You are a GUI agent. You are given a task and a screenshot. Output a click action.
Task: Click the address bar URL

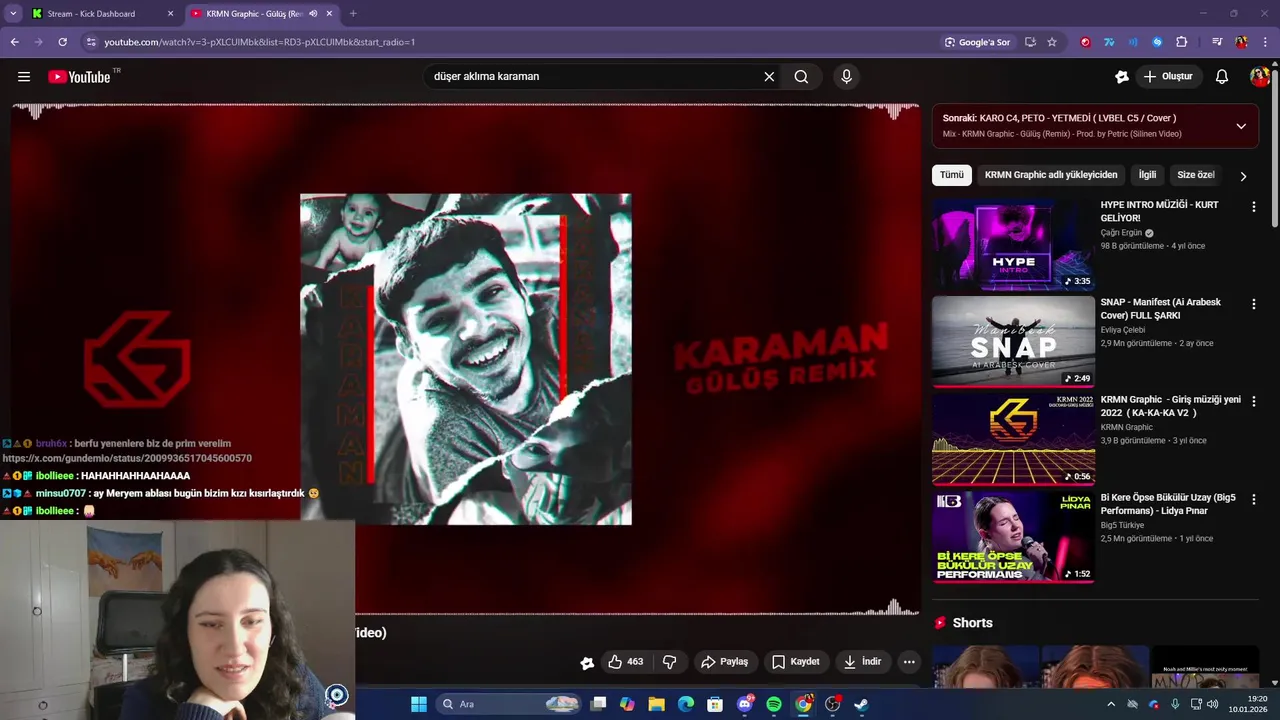(260, 42)
